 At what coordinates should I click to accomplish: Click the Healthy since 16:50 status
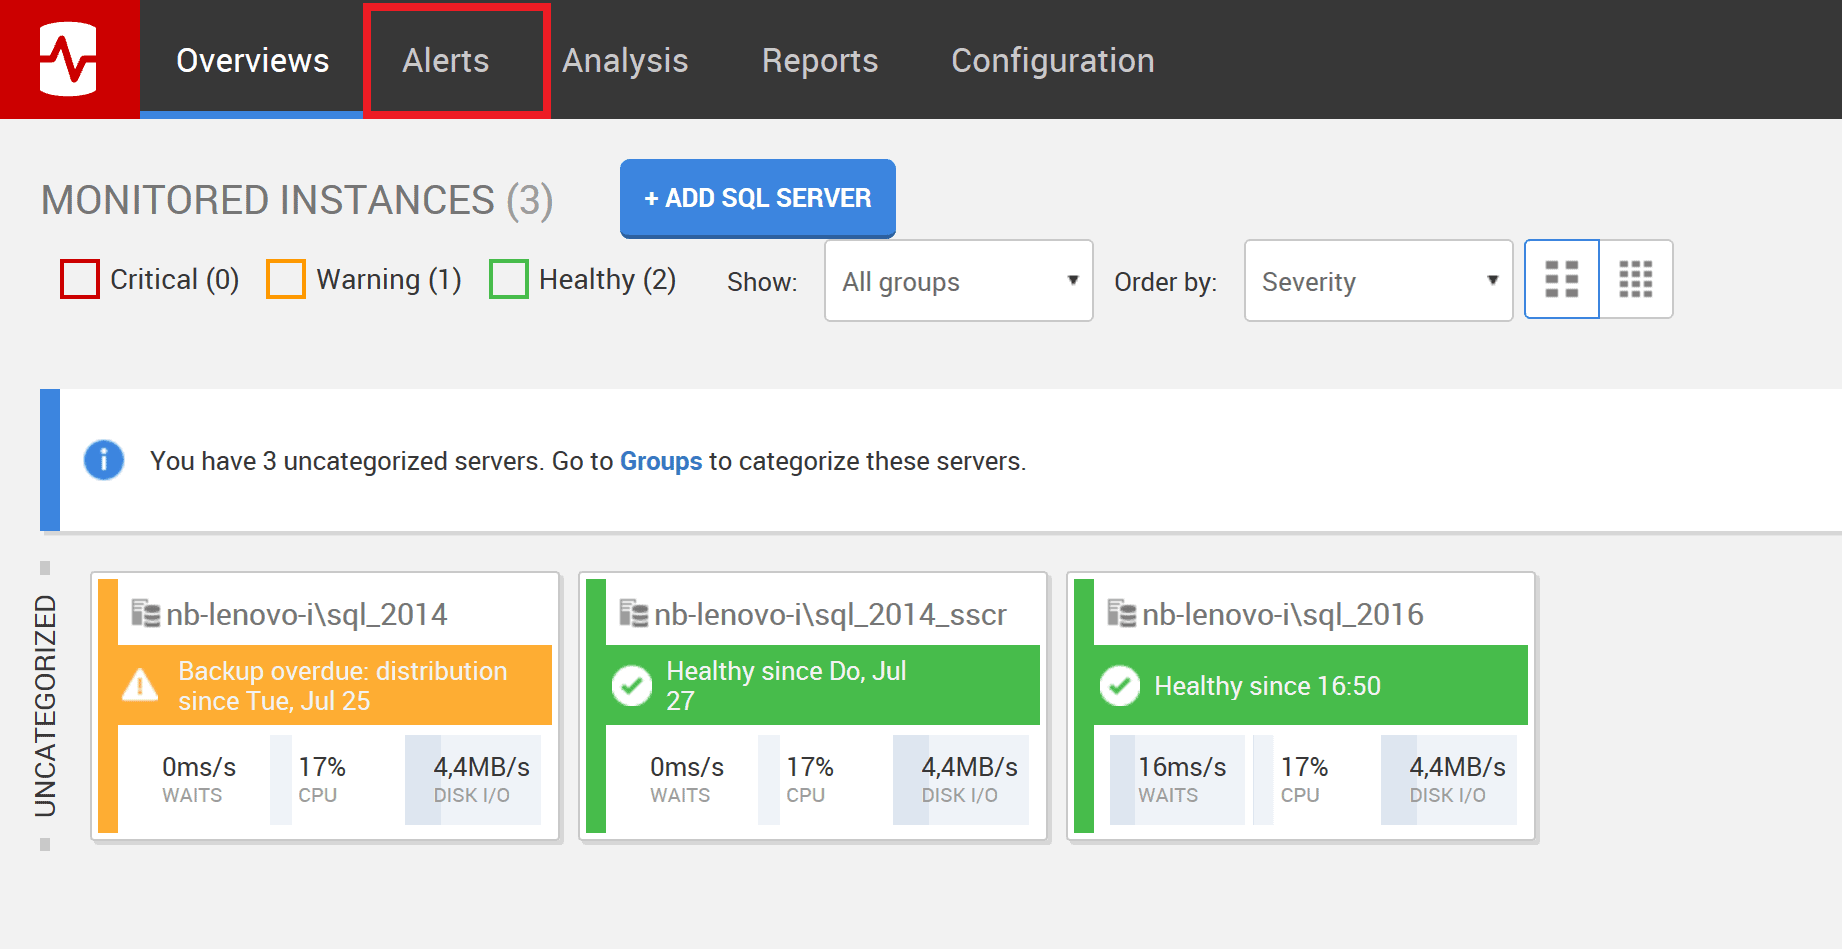pos(1311,685)
